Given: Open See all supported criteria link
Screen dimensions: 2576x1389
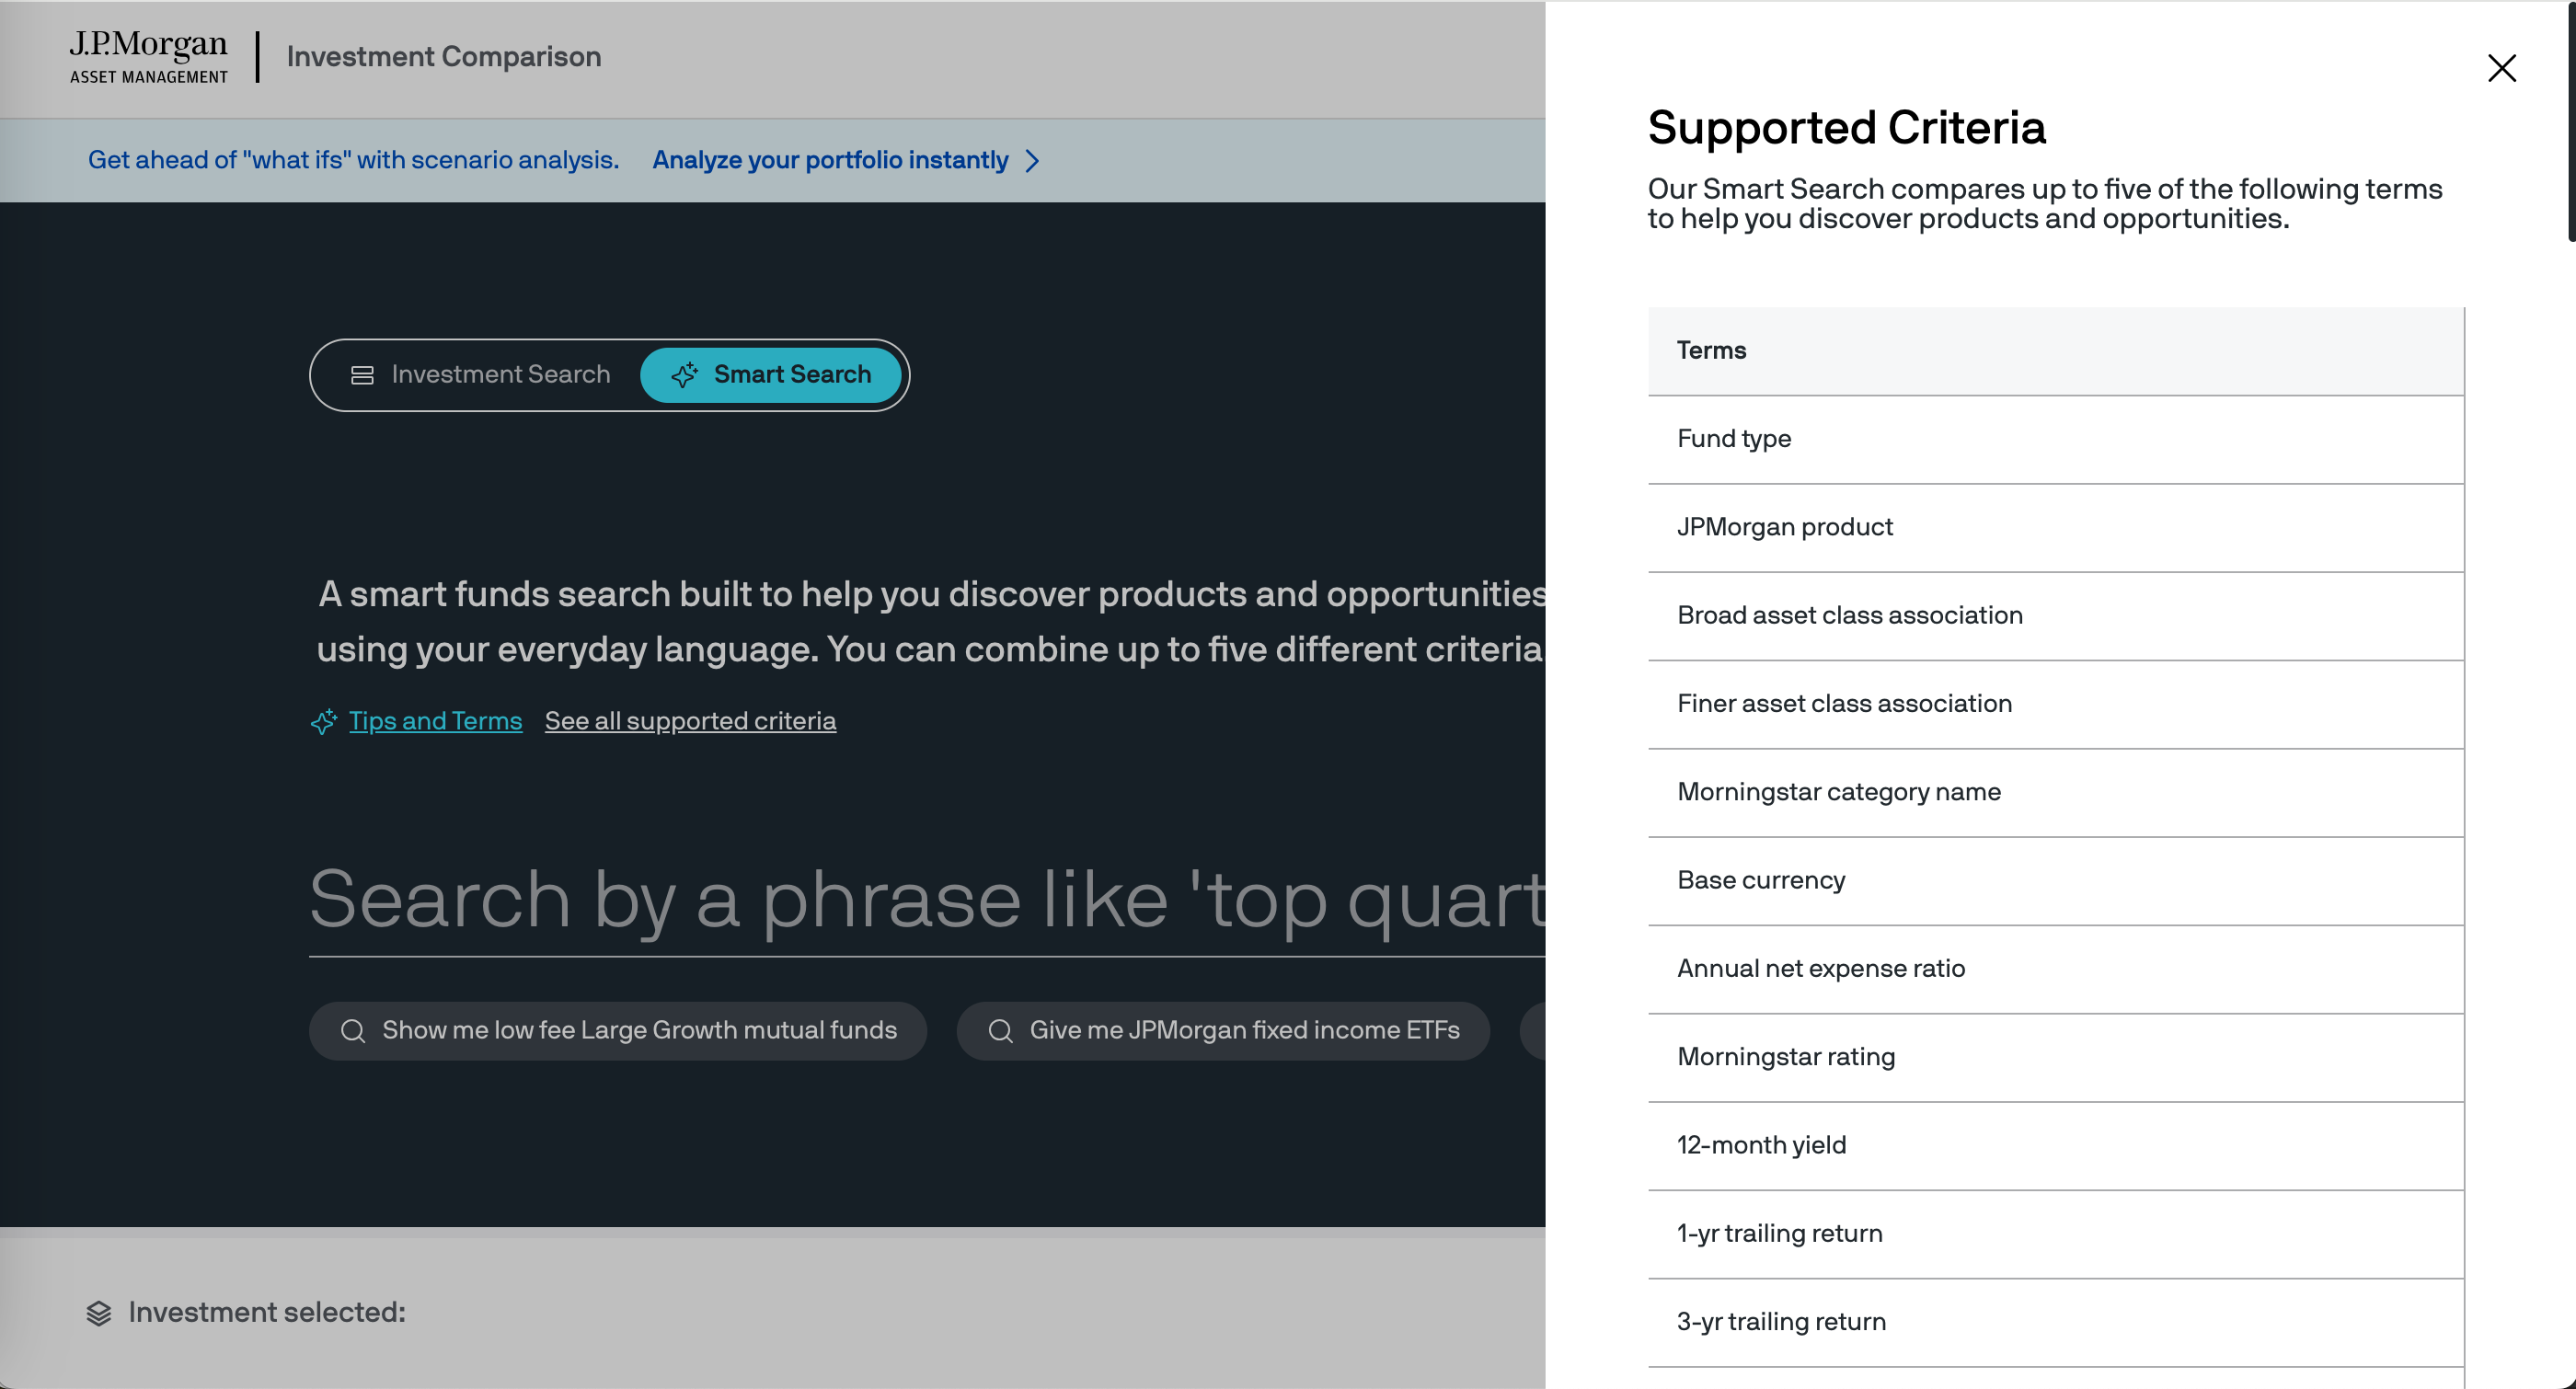Looking at the screenshot, I should [690, 721].
